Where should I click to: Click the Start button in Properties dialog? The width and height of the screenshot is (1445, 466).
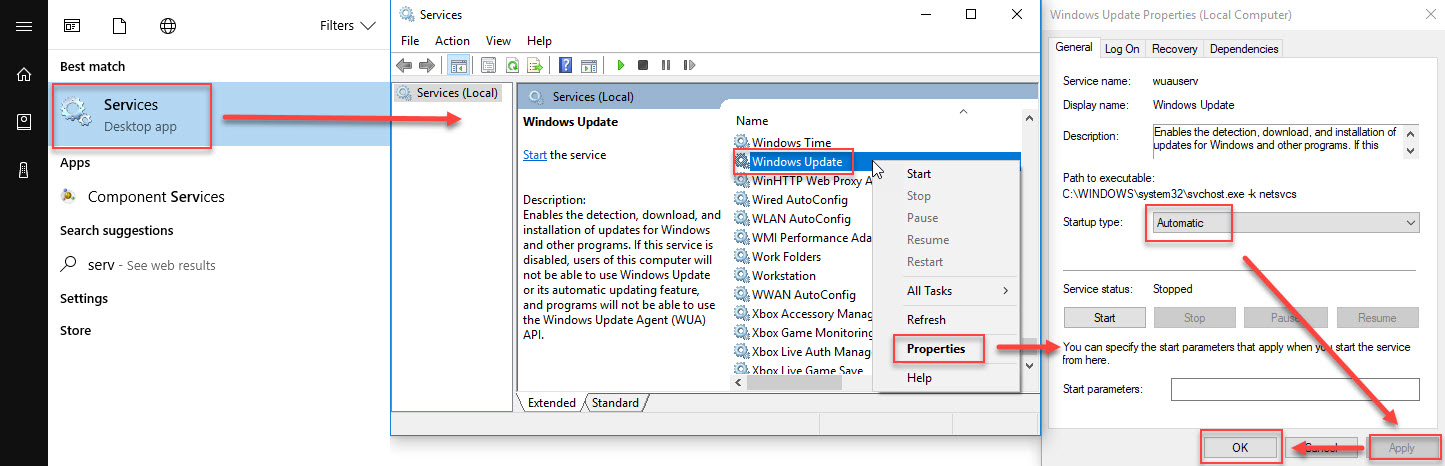click(x=1104, y=318)
